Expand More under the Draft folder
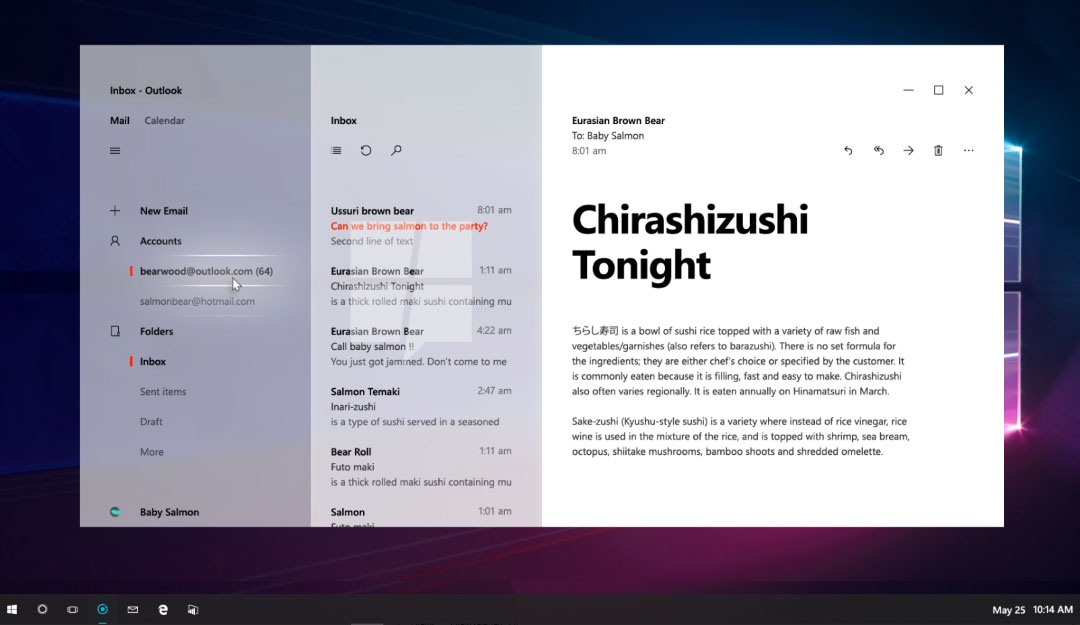Screen dimensions: 1080x625 coord(151,451)
